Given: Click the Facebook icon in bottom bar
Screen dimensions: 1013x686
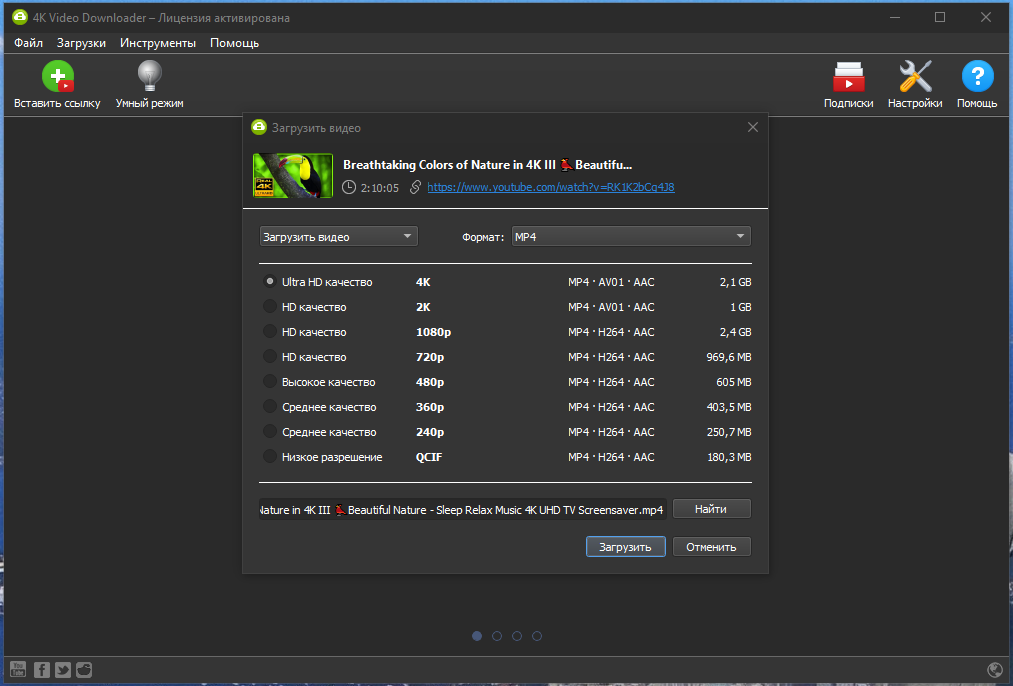Looking at the screenshot, I should (41, 669).
